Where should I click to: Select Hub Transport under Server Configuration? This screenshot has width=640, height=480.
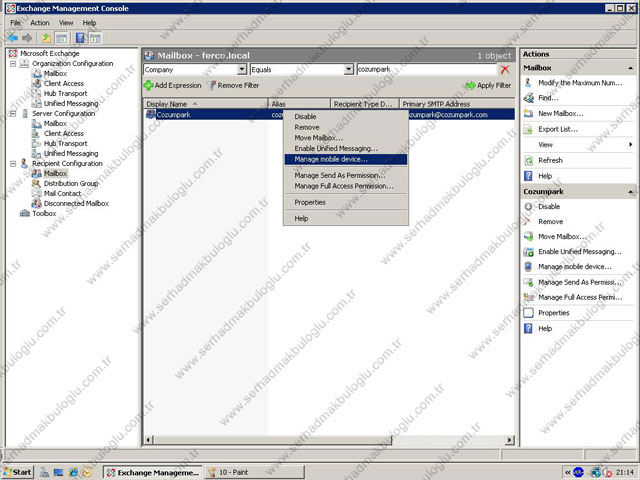pyautogui.click(x=65, y=144)
